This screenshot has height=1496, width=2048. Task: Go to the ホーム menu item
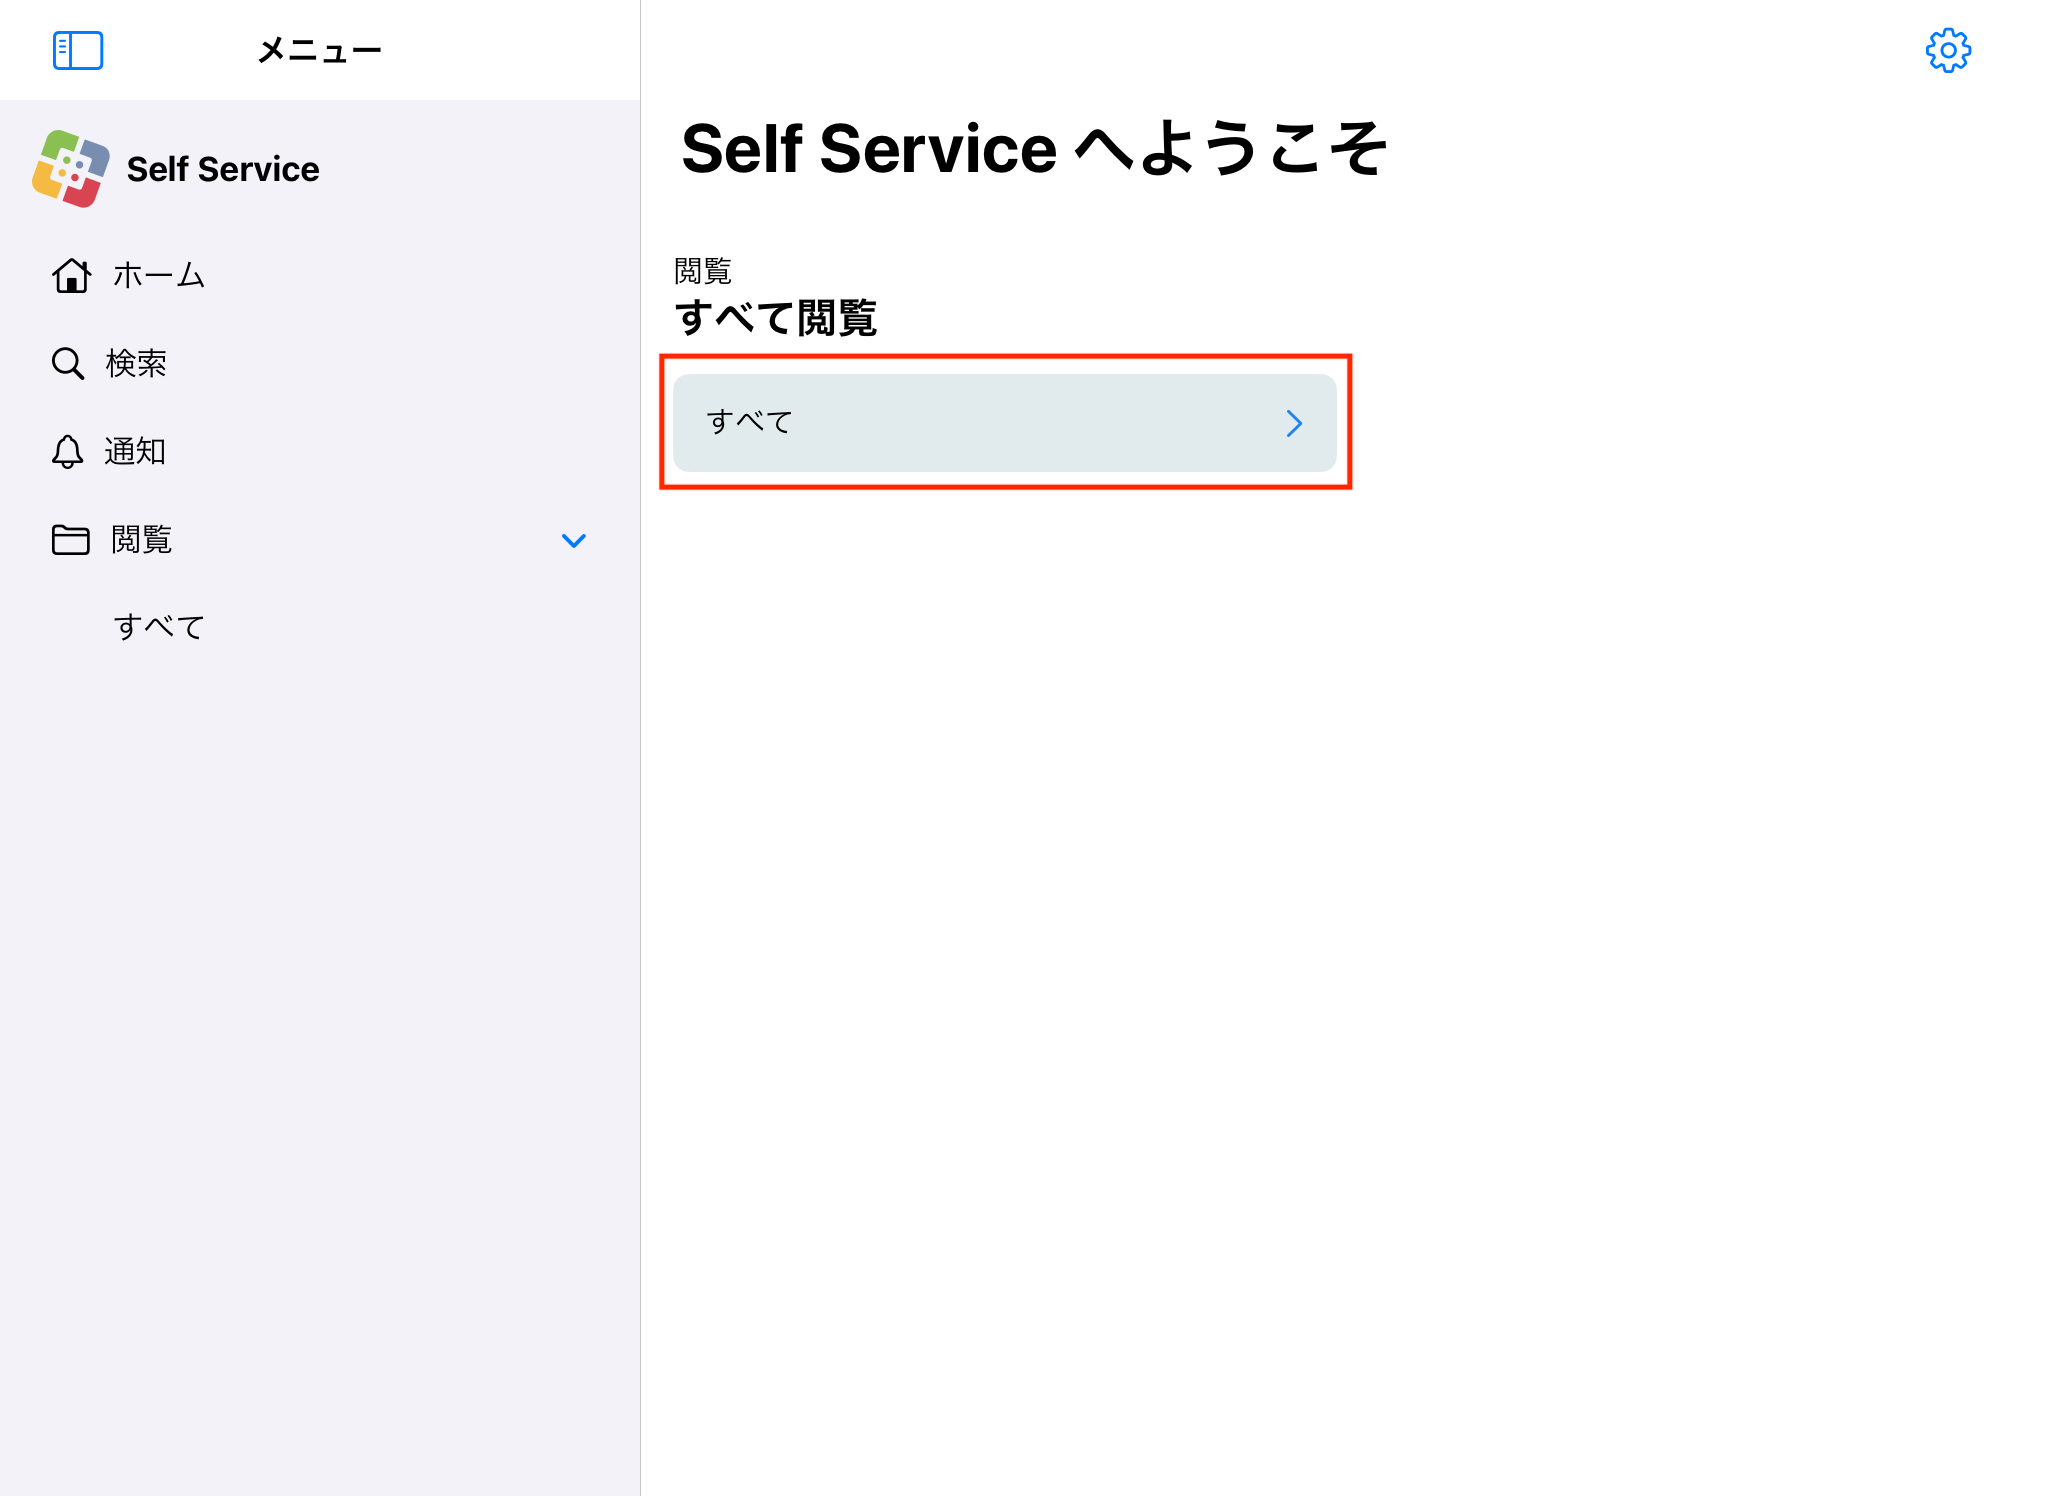pos(159,275)
